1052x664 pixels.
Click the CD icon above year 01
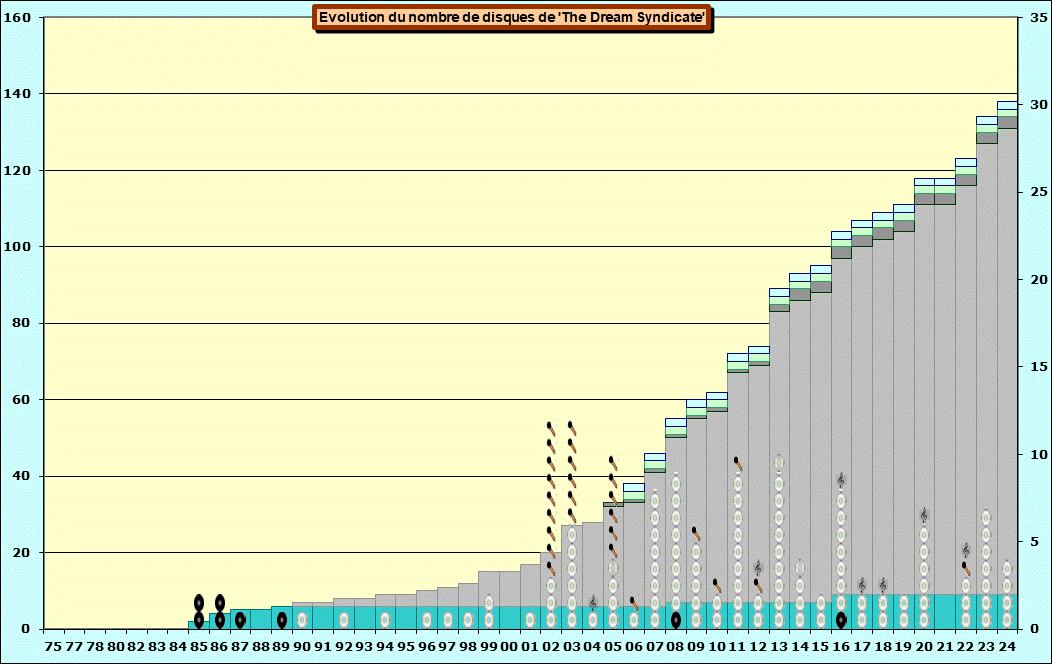530,620
